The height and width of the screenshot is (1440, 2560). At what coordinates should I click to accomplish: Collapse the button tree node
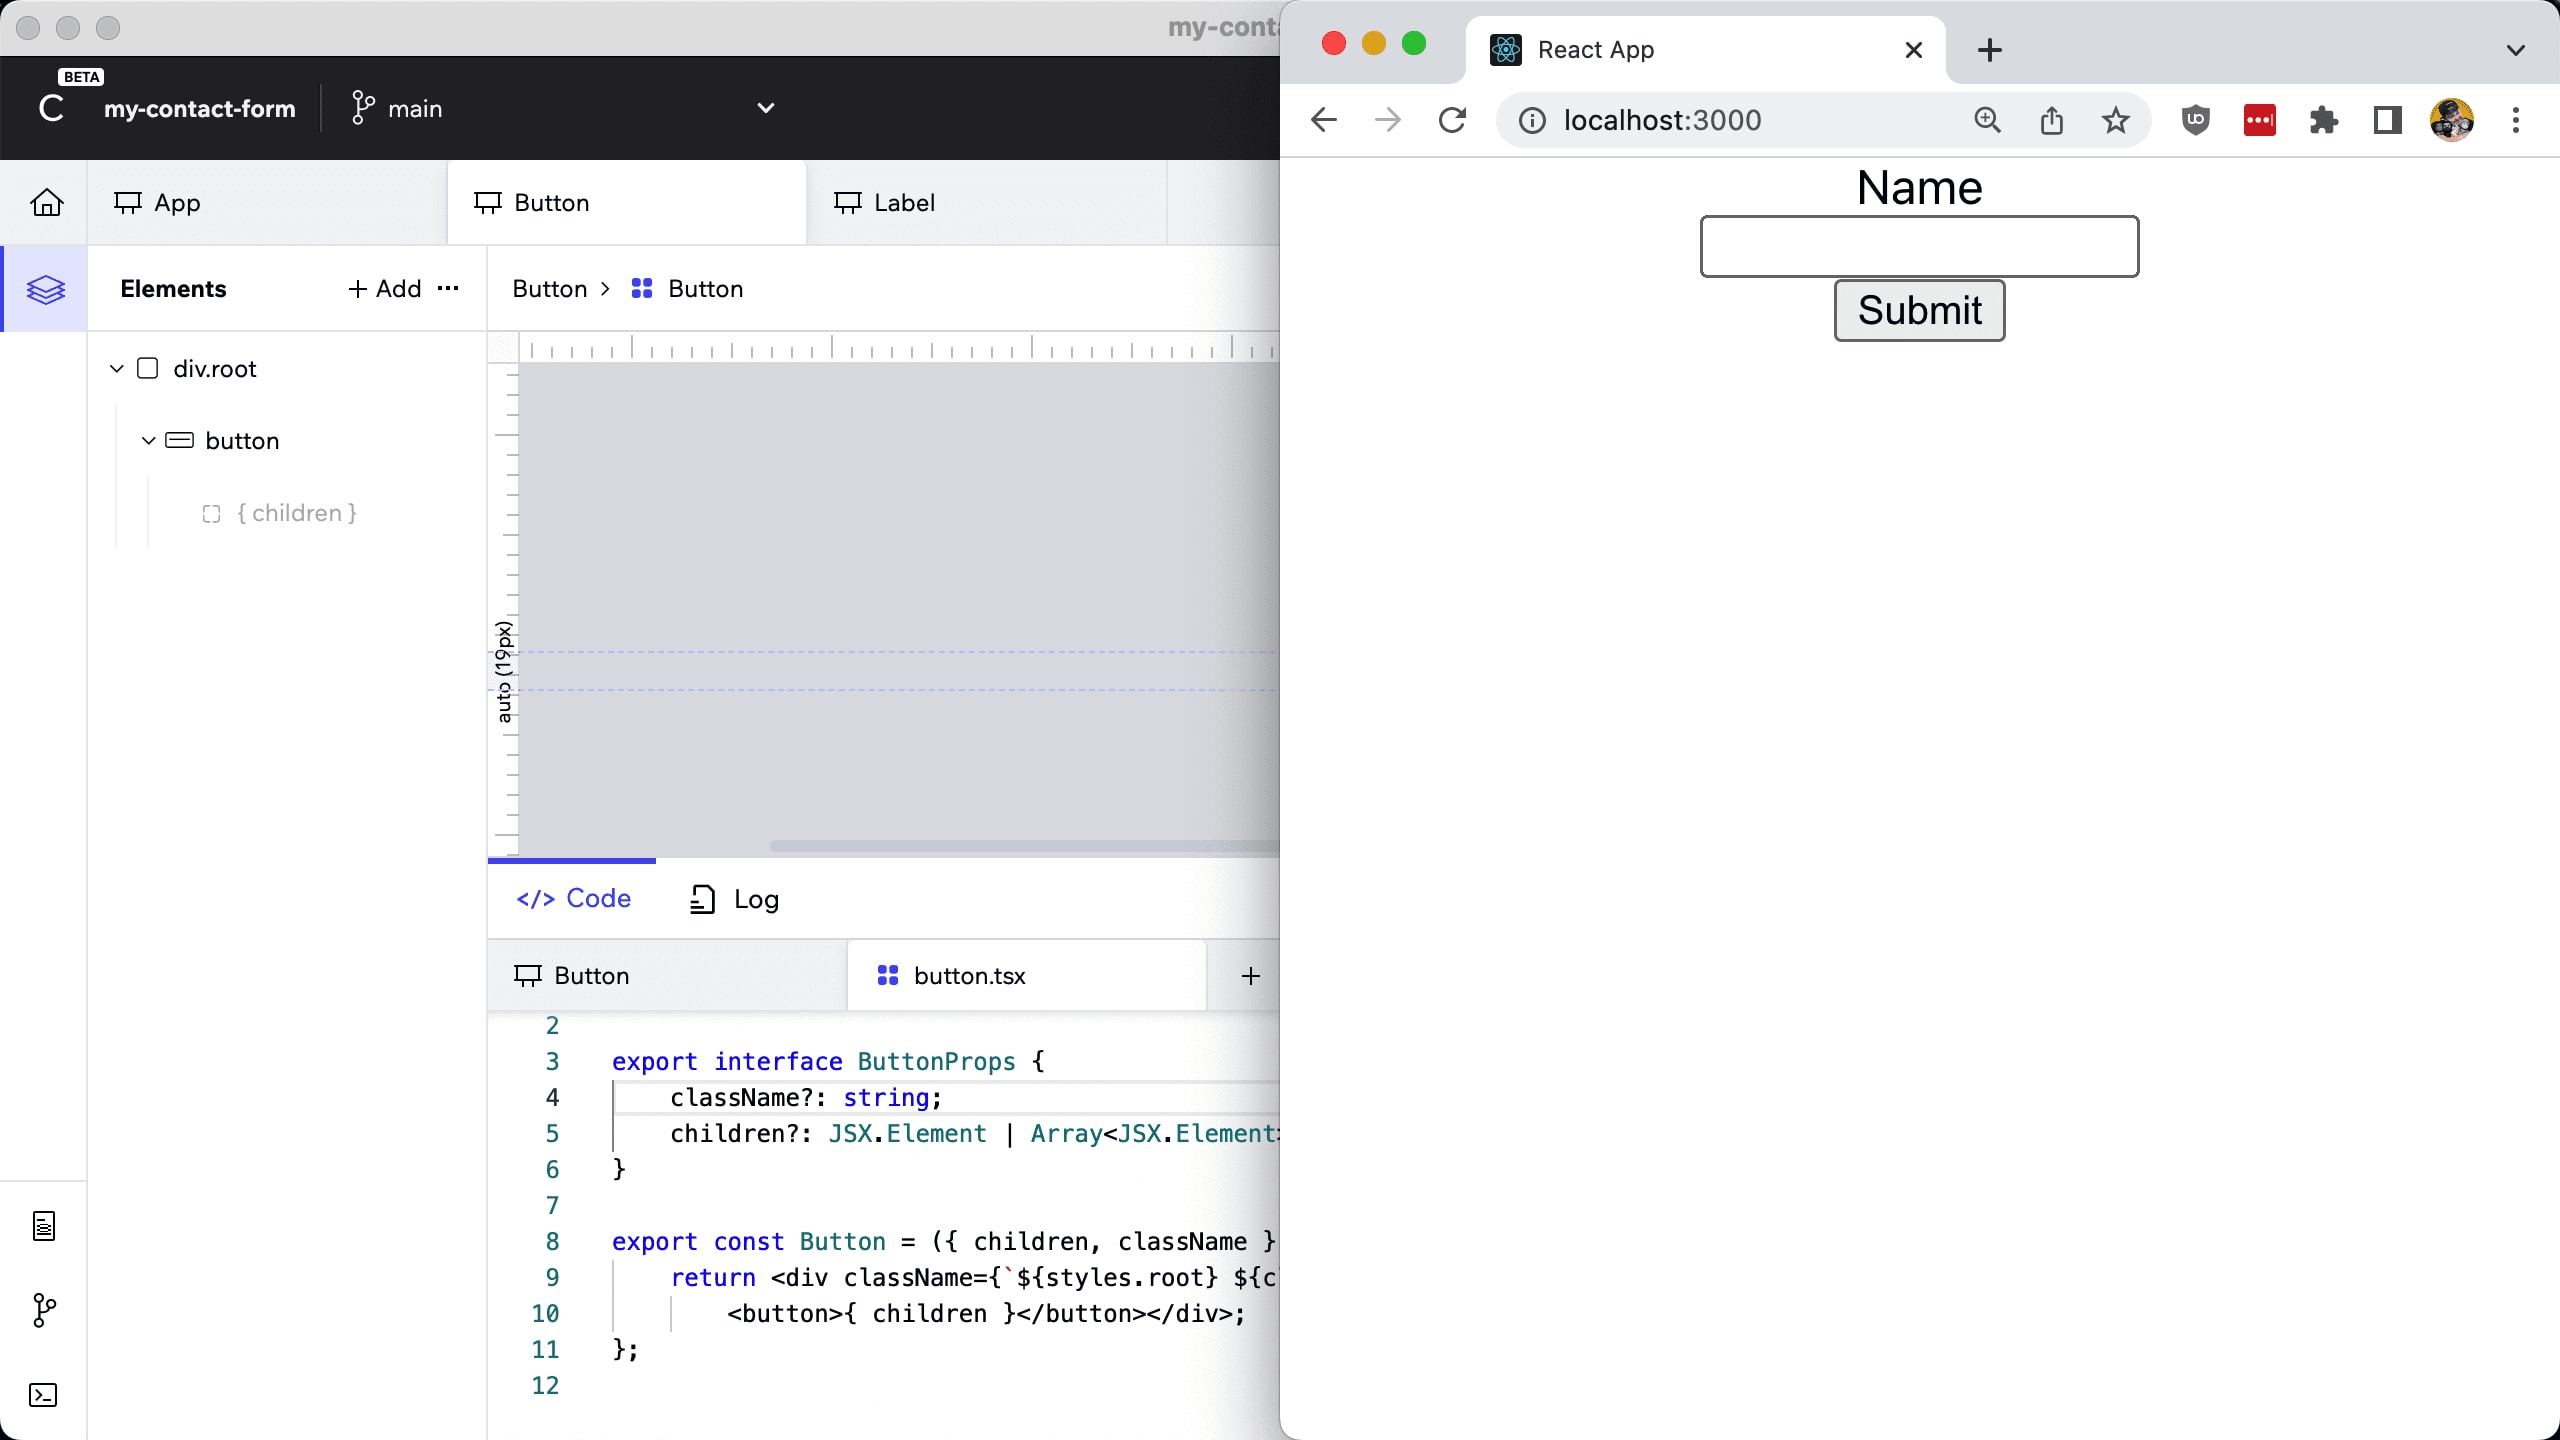click(x=149, y=441)
